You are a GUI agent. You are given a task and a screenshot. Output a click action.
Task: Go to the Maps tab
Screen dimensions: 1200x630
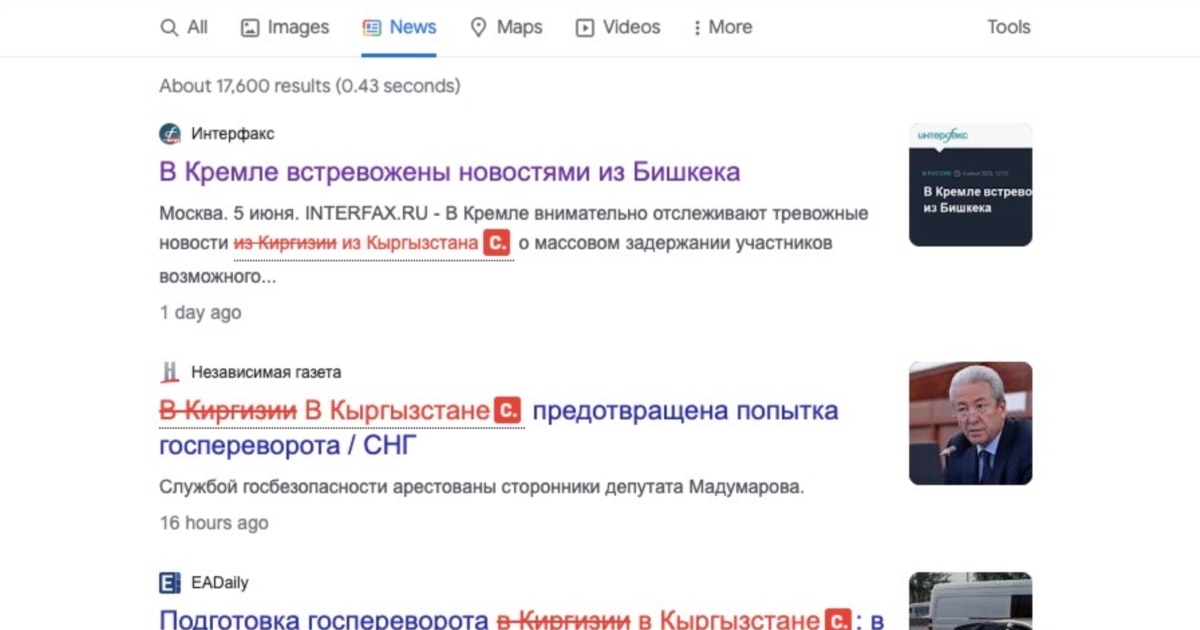(x=506, y=27)
